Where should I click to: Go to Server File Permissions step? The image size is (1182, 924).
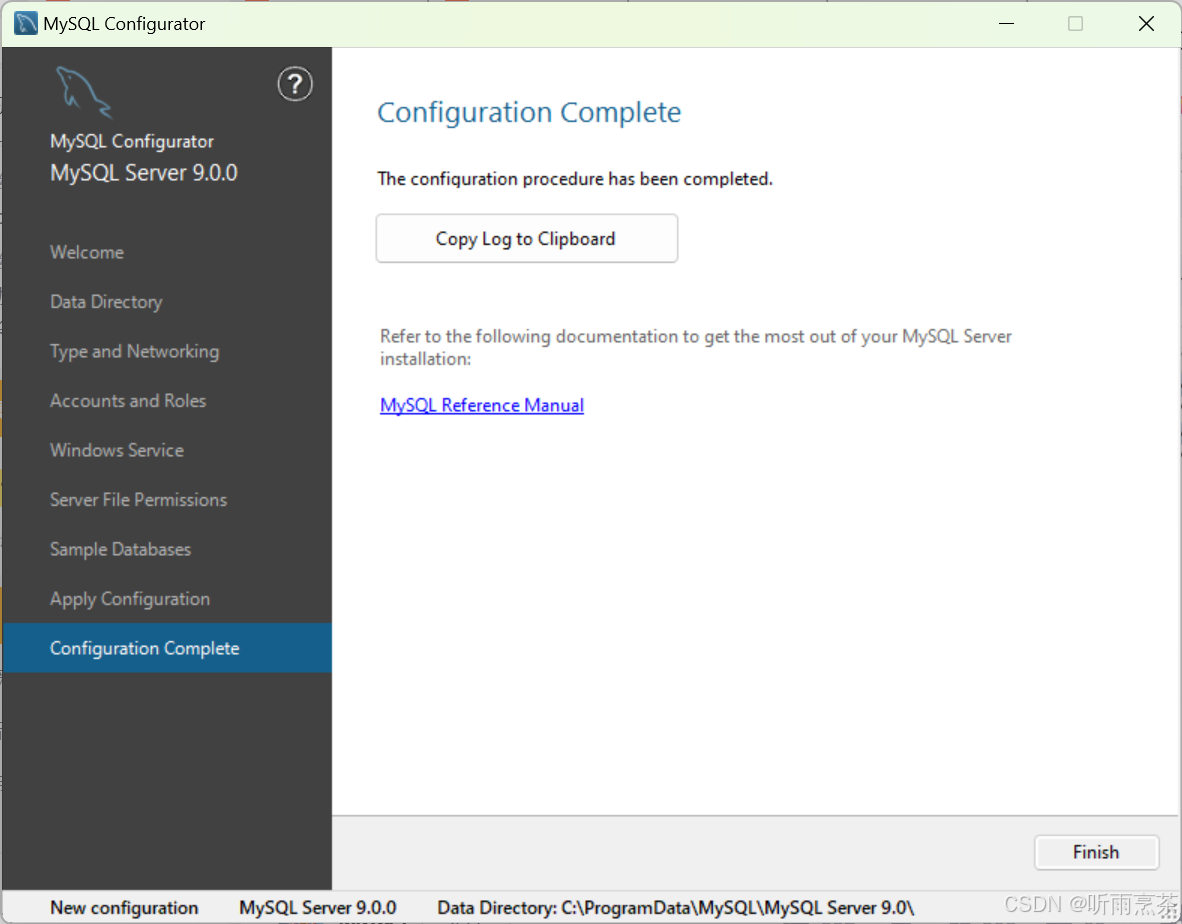tap(138, 500)
